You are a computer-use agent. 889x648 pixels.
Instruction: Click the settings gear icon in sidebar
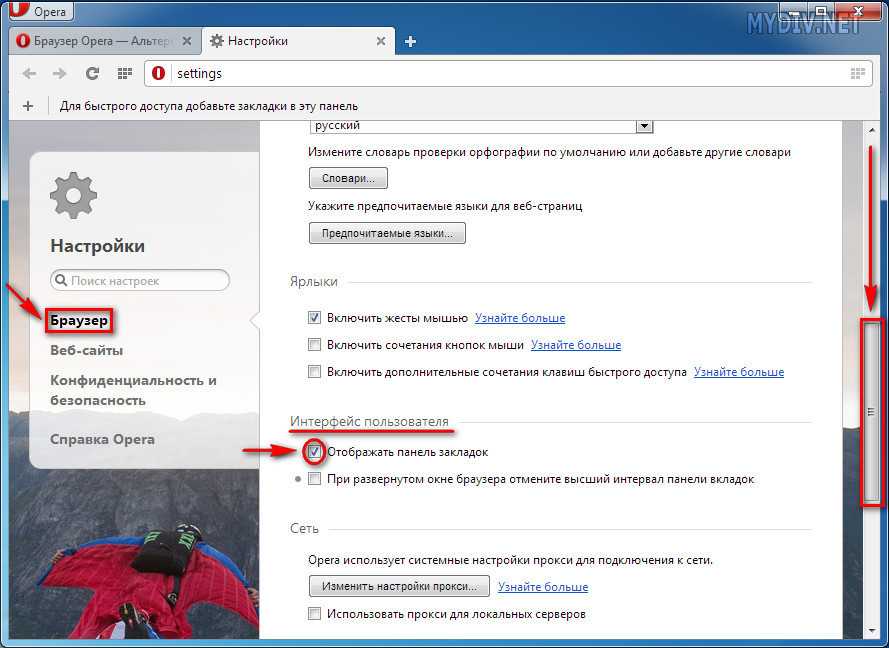pos(73,196)
